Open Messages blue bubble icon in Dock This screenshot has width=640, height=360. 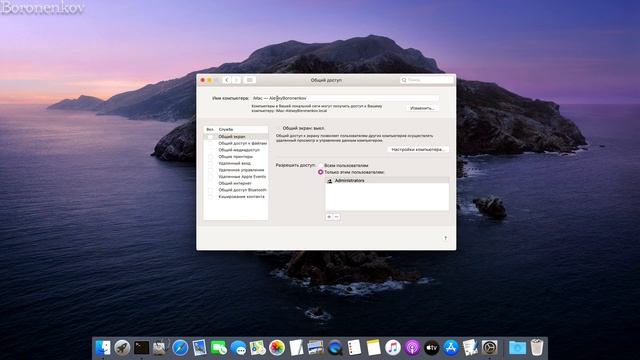238,348
